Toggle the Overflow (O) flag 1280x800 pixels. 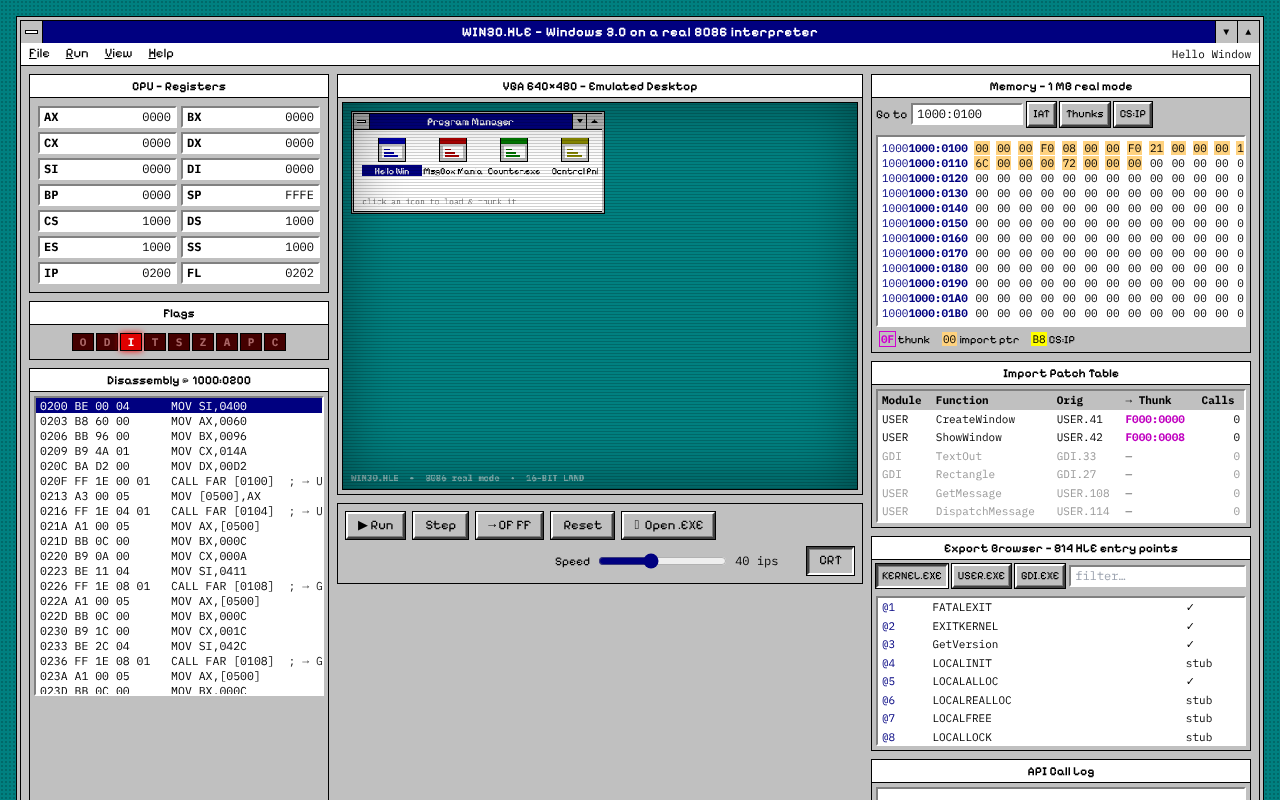pyautogui.click(x=83, y=342)
